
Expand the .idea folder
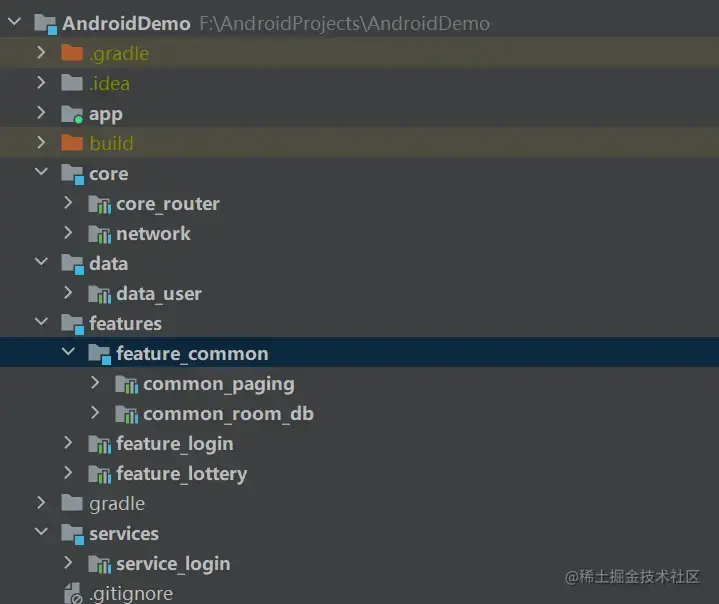click(41, 83)
